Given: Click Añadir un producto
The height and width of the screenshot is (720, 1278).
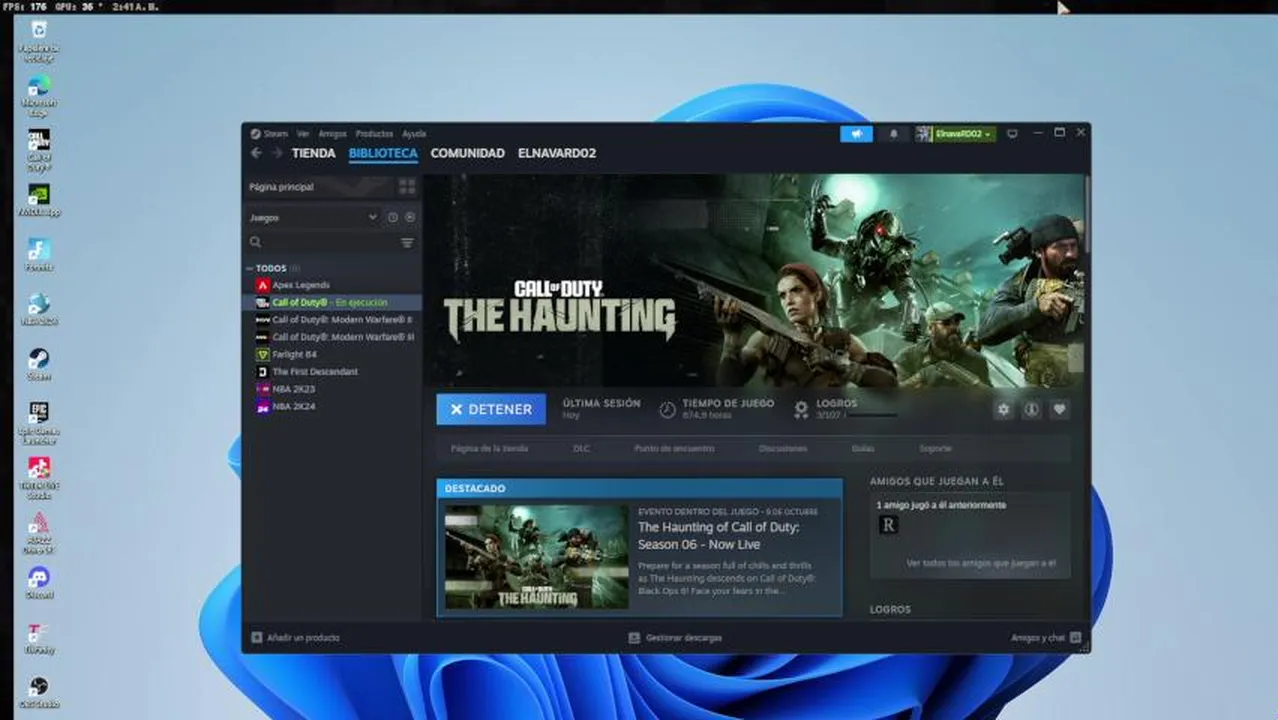Looking at the screenshot, I should 303,637.
